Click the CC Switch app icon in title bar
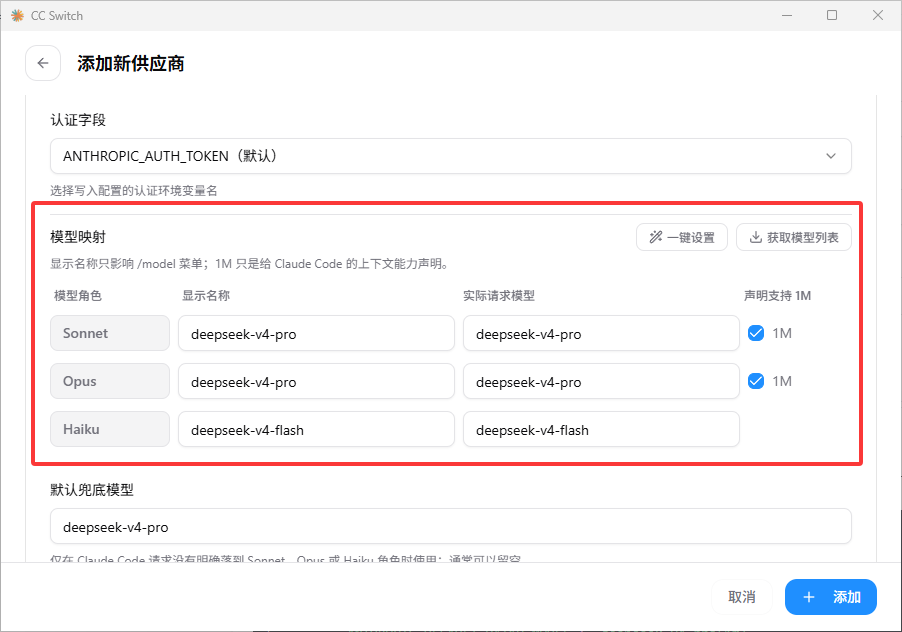This screenshot has height=632, width=902. [x=17, y=16]
